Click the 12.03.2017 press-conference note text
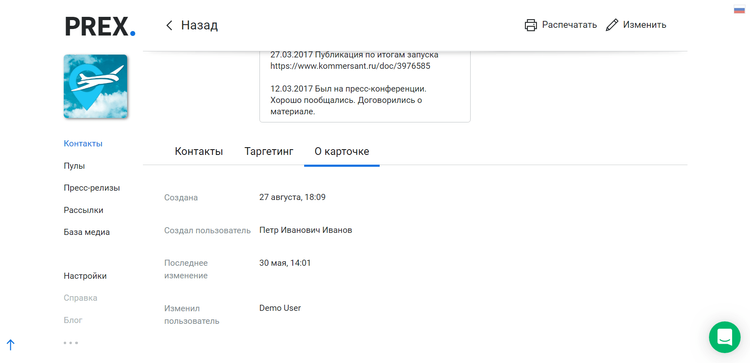This screenshot has width=750, height=363. coord(348,100)
